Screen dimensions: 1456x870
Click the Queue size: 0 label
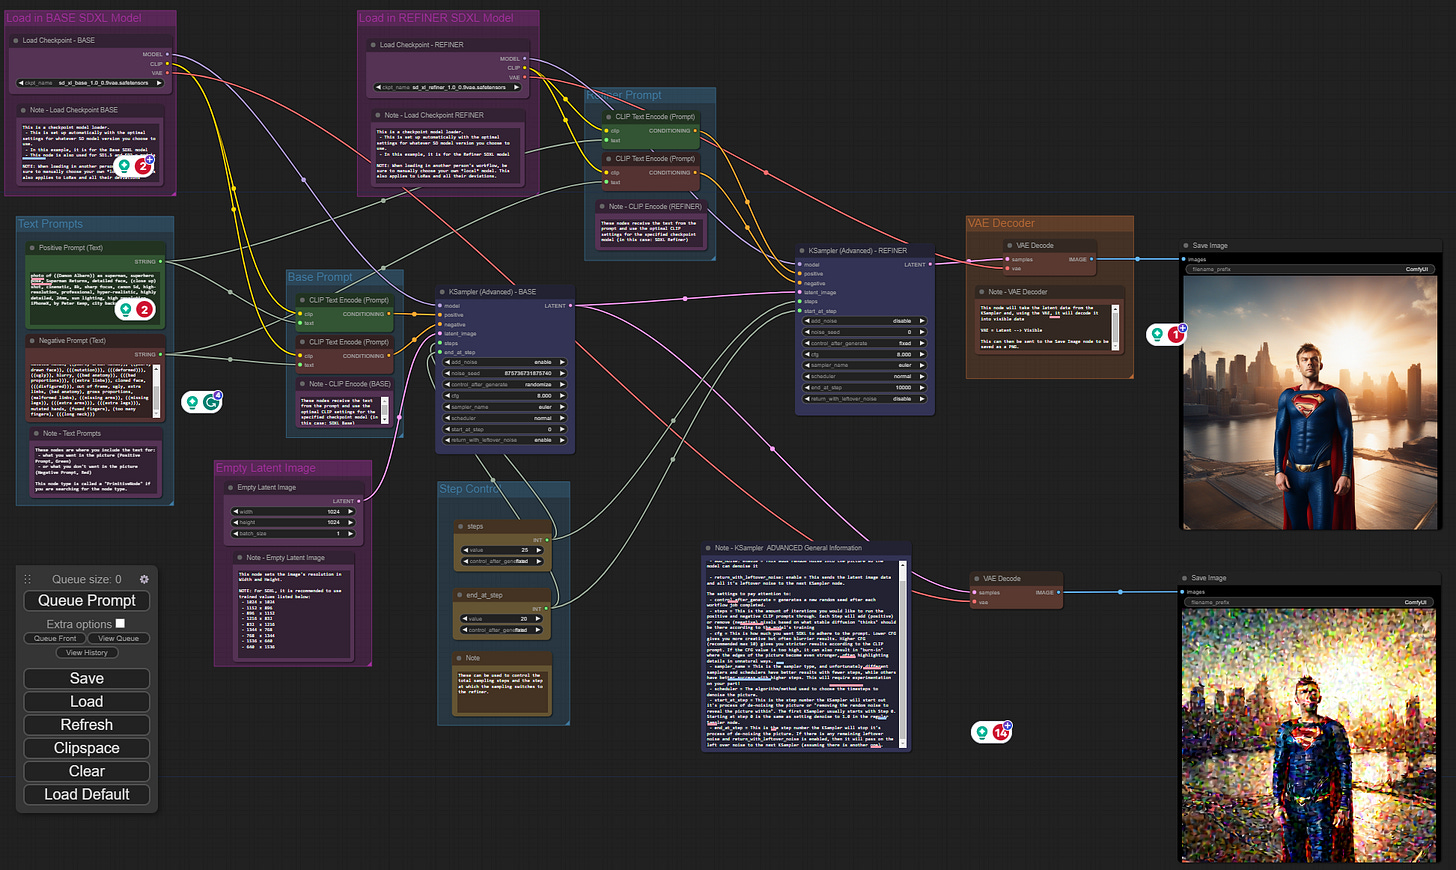[x=87, y=579]
